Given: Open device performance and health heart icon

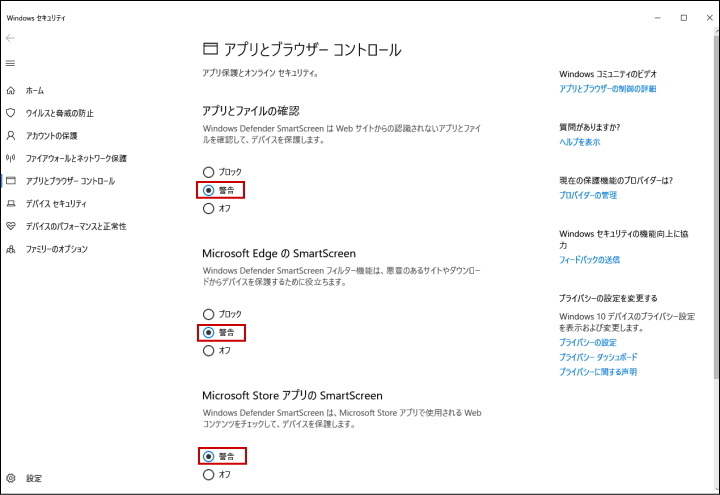Looking at the screenshot, I should 11,226.
